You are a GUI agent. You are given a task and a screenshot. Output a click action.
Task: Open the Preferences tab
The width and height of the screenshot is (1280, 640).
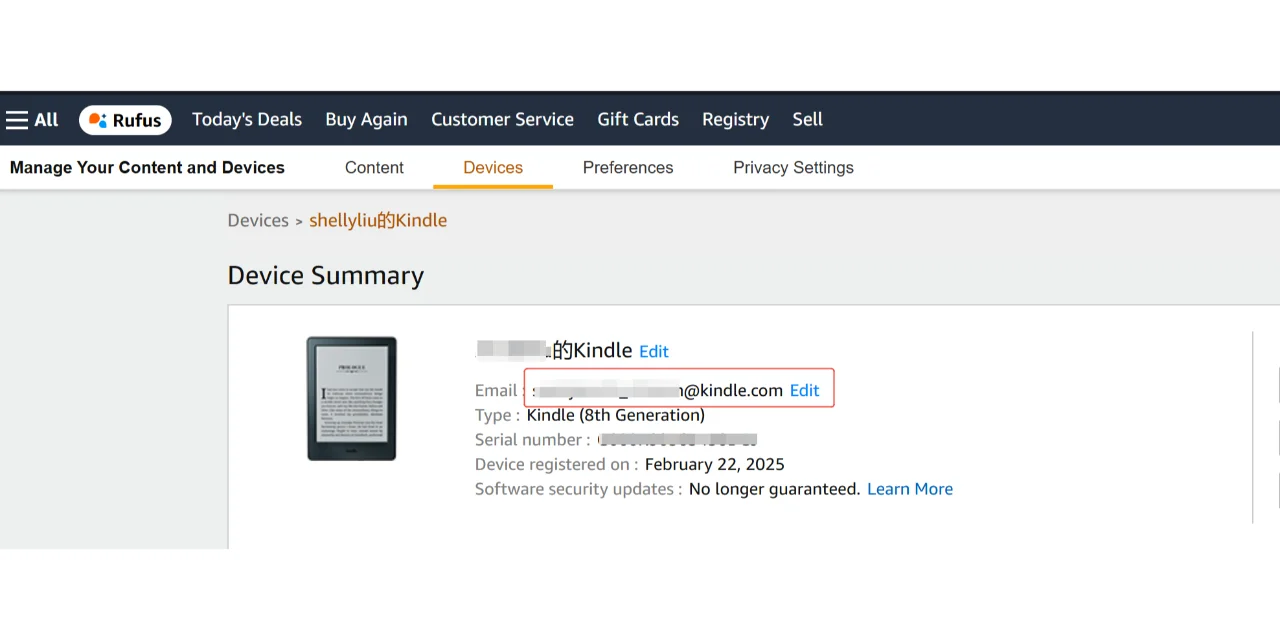click(628, 168)
